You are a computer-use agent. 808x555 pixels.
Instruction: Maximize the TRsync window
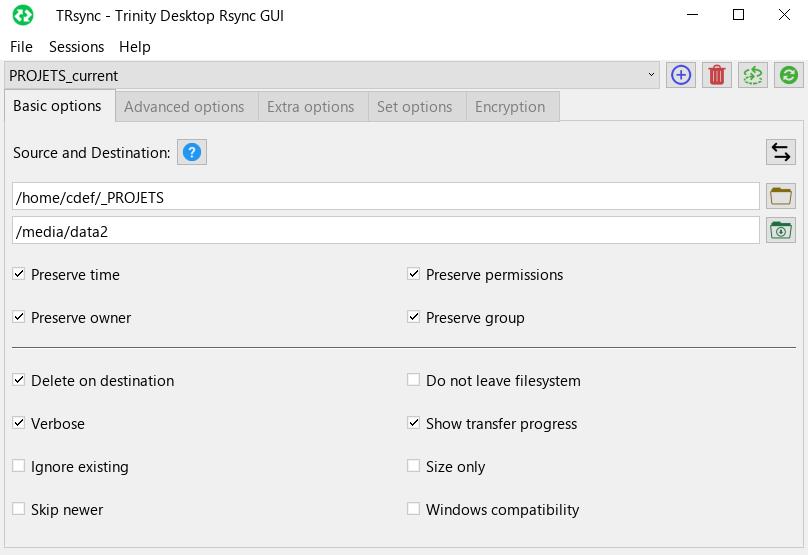738,15
